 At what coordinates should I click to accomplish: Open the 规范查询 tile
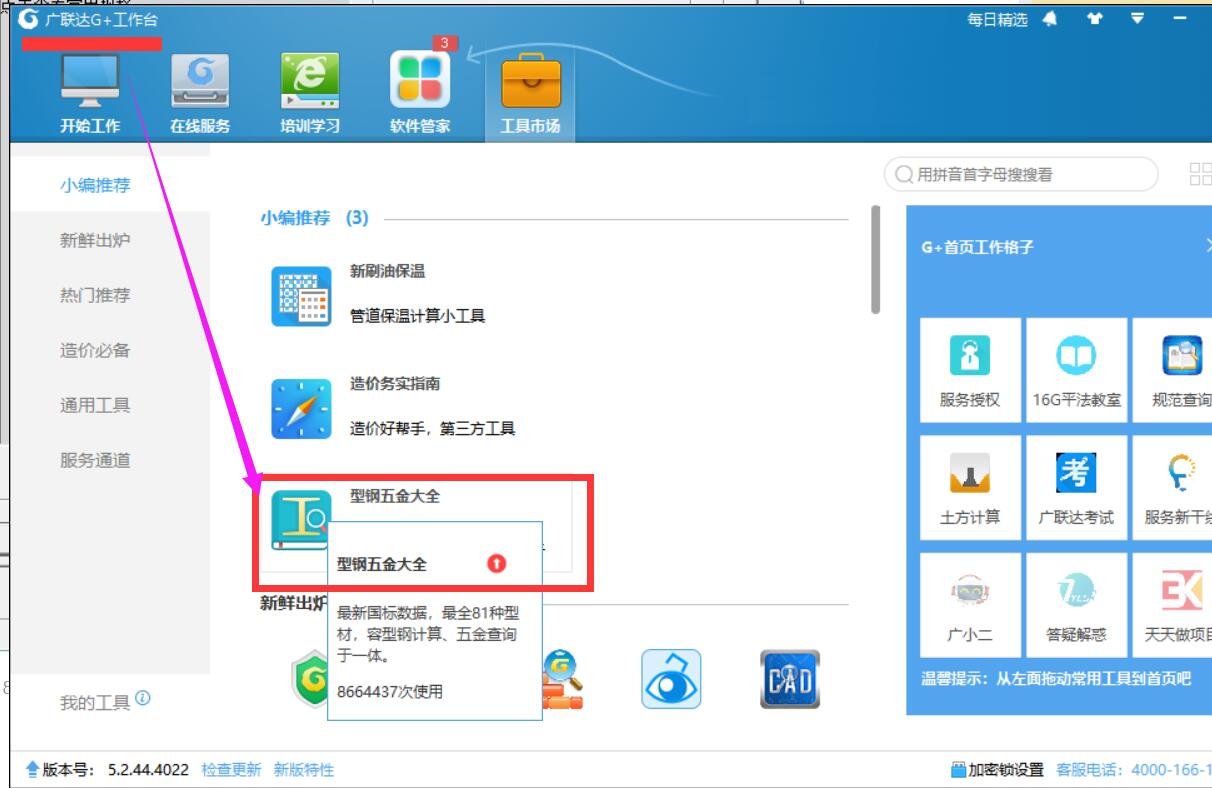pyautogui.click(x=1173, y=370)
